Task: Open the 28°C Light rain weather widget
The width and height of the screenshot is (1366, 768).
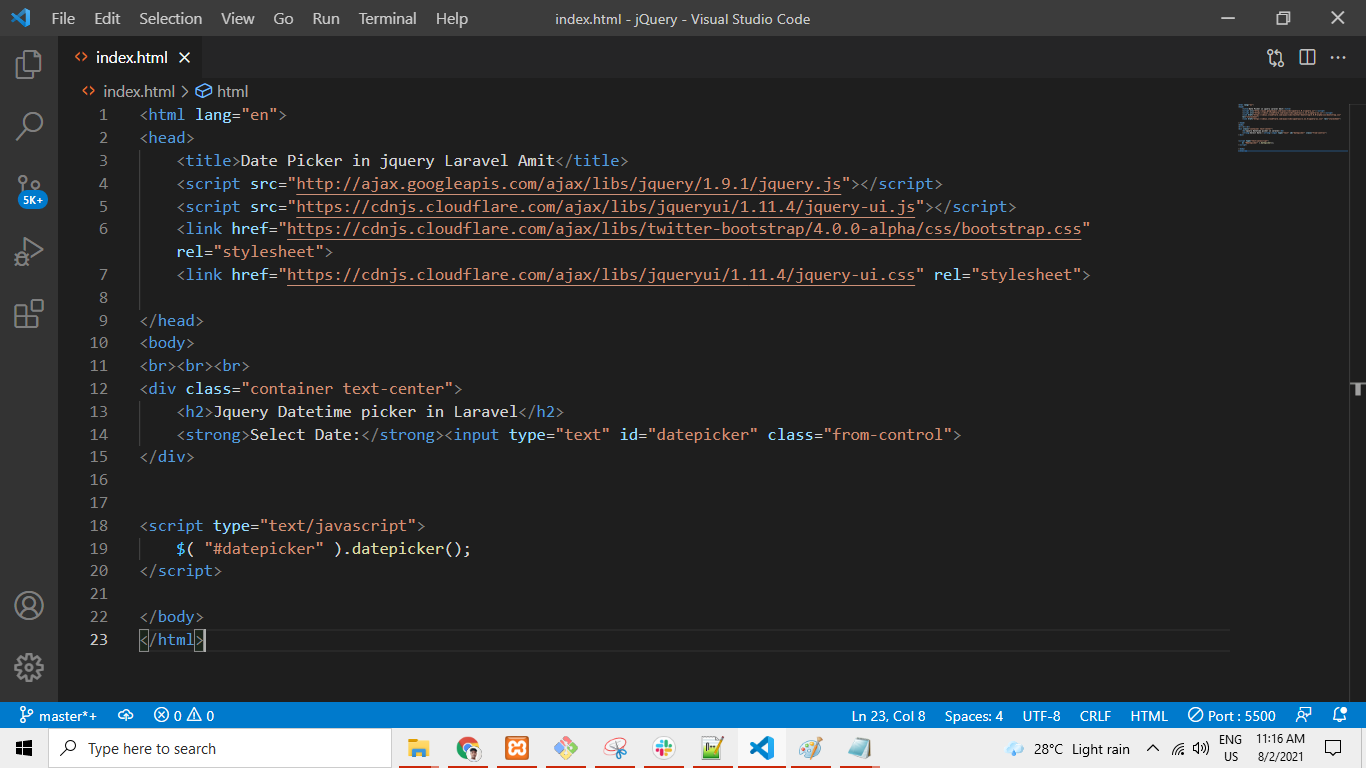Action: pos(1067,748)
